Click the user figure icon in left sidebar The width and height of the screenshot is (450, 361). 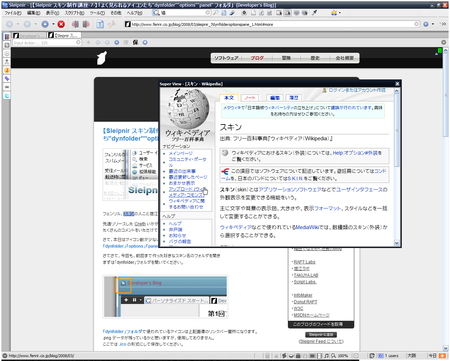coord(7,62)
